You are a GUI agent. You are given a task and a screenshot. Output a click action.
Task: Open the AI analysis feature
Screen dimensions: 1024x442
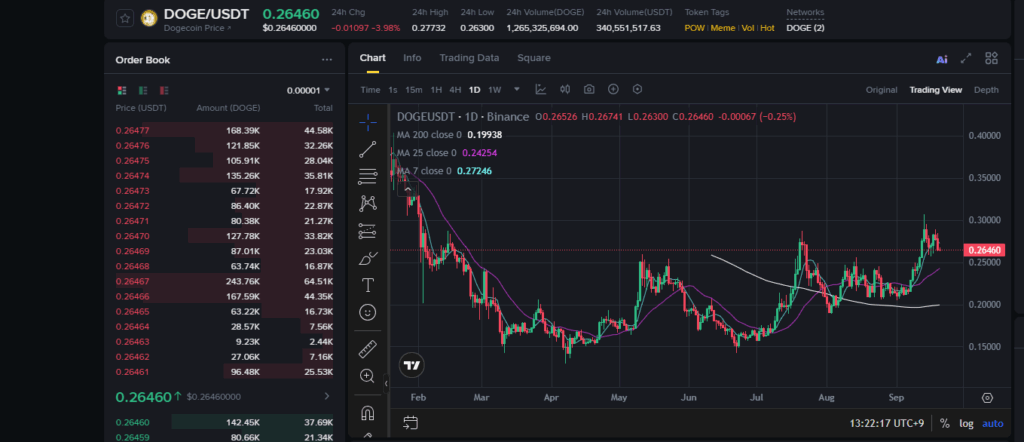942,59
